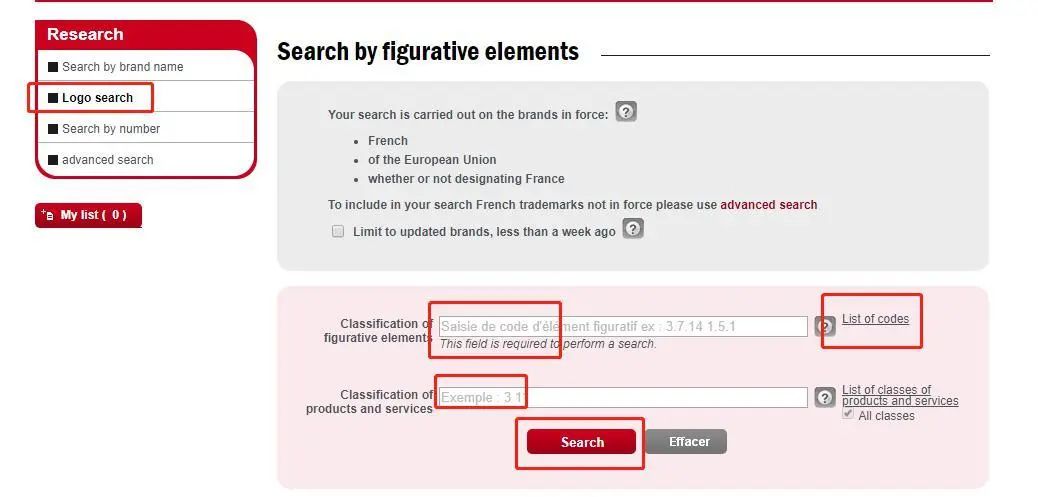
Task: Open help icon for figurative elements field
Action: pos(824,326)
